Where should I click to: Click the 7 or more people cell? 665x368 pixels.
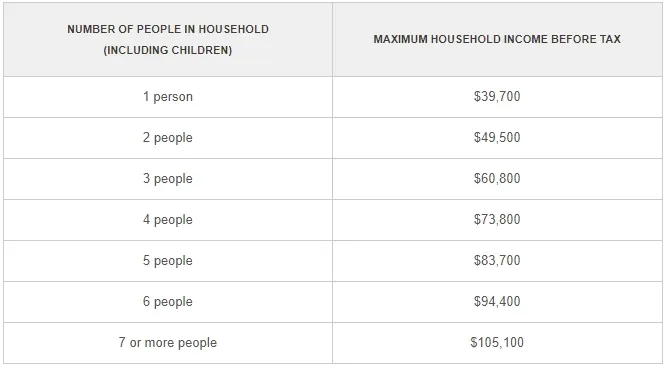(x=168, y=343)
